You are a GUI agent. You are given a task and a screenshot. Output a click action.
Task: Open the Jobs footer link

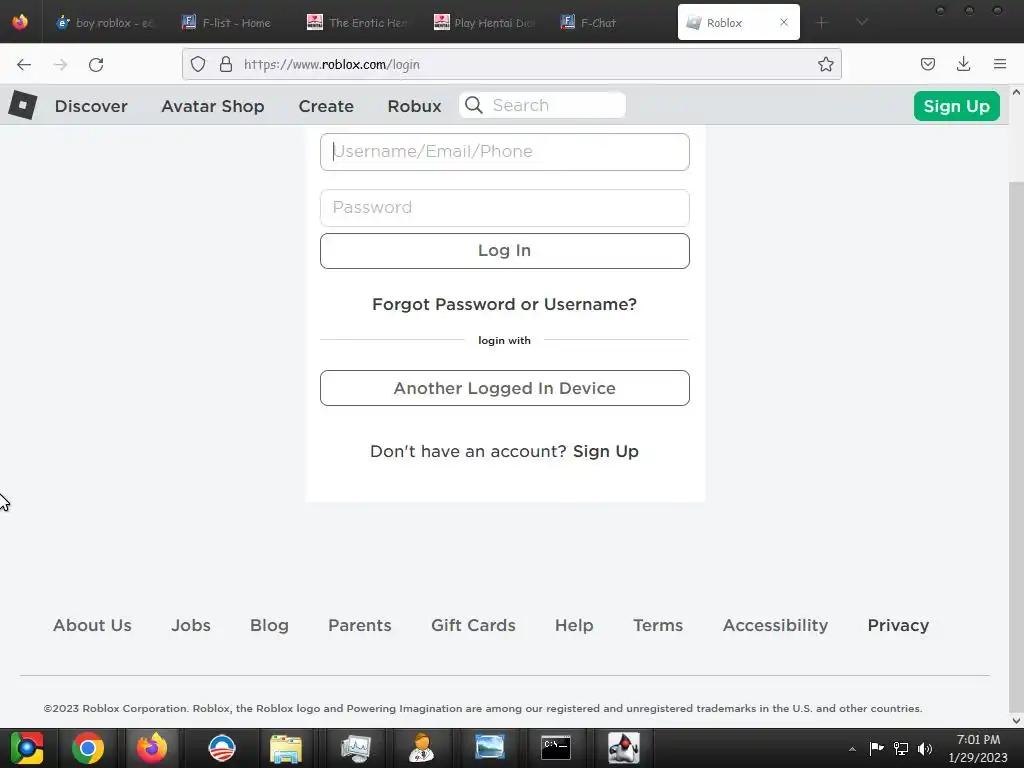(191, 625)
